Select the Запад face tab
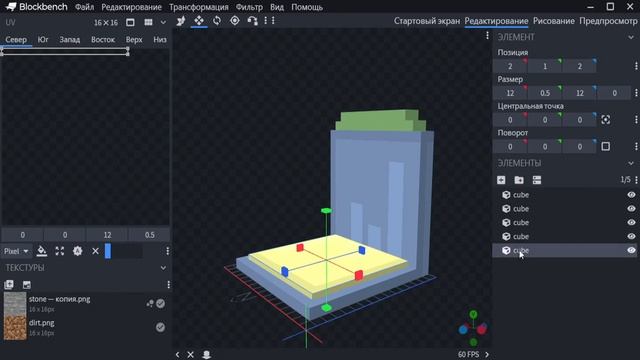This screenshot has height=360, width=640. click(70, 40)
